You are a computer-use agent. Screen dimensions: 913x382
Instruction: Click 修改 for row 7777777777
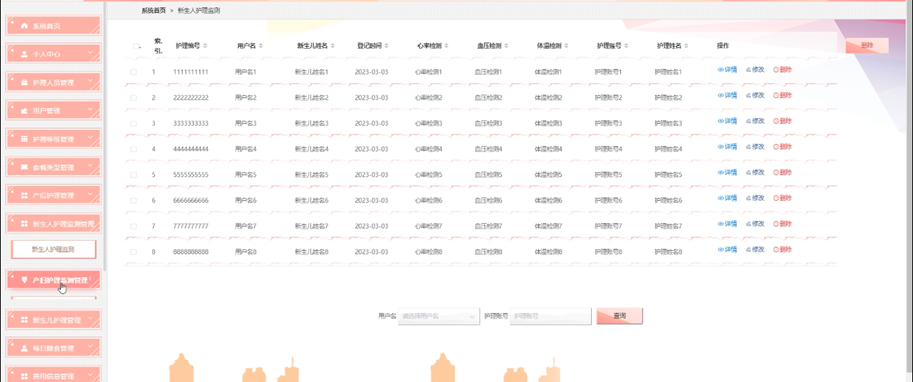coord(755,224)
